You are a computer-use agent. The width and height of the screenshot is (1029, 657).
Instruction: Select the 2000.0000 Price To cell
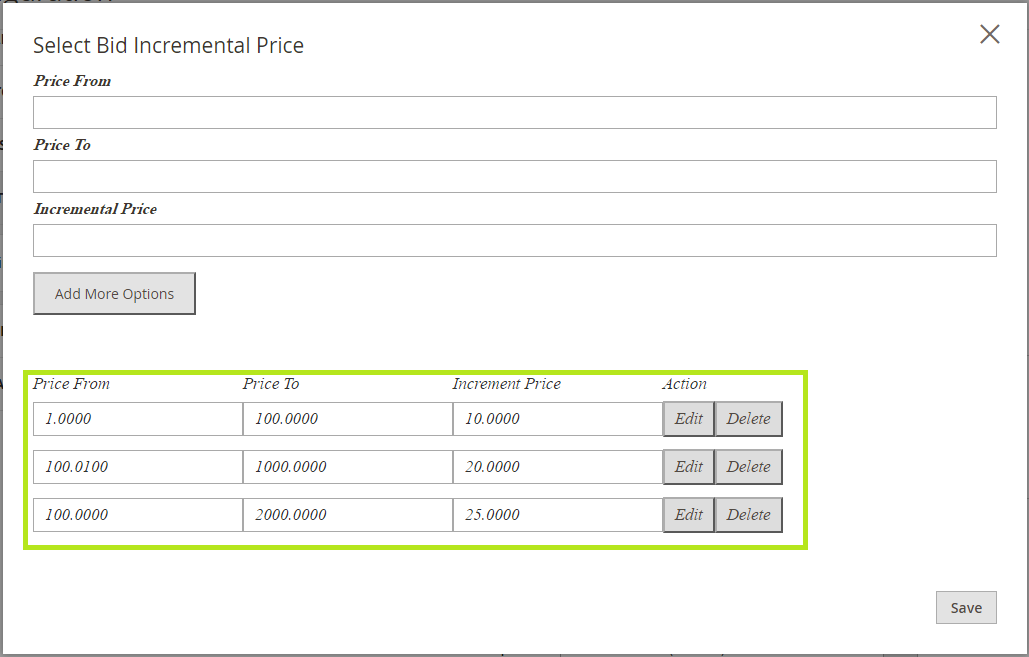pos(348,515)
